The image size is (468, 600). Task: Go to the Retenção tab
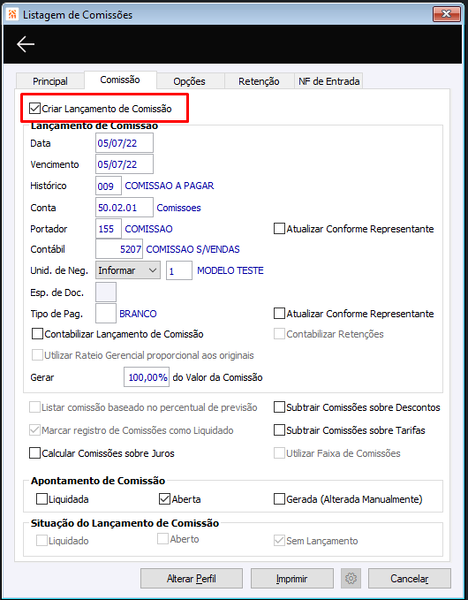(x=259, y=81)
